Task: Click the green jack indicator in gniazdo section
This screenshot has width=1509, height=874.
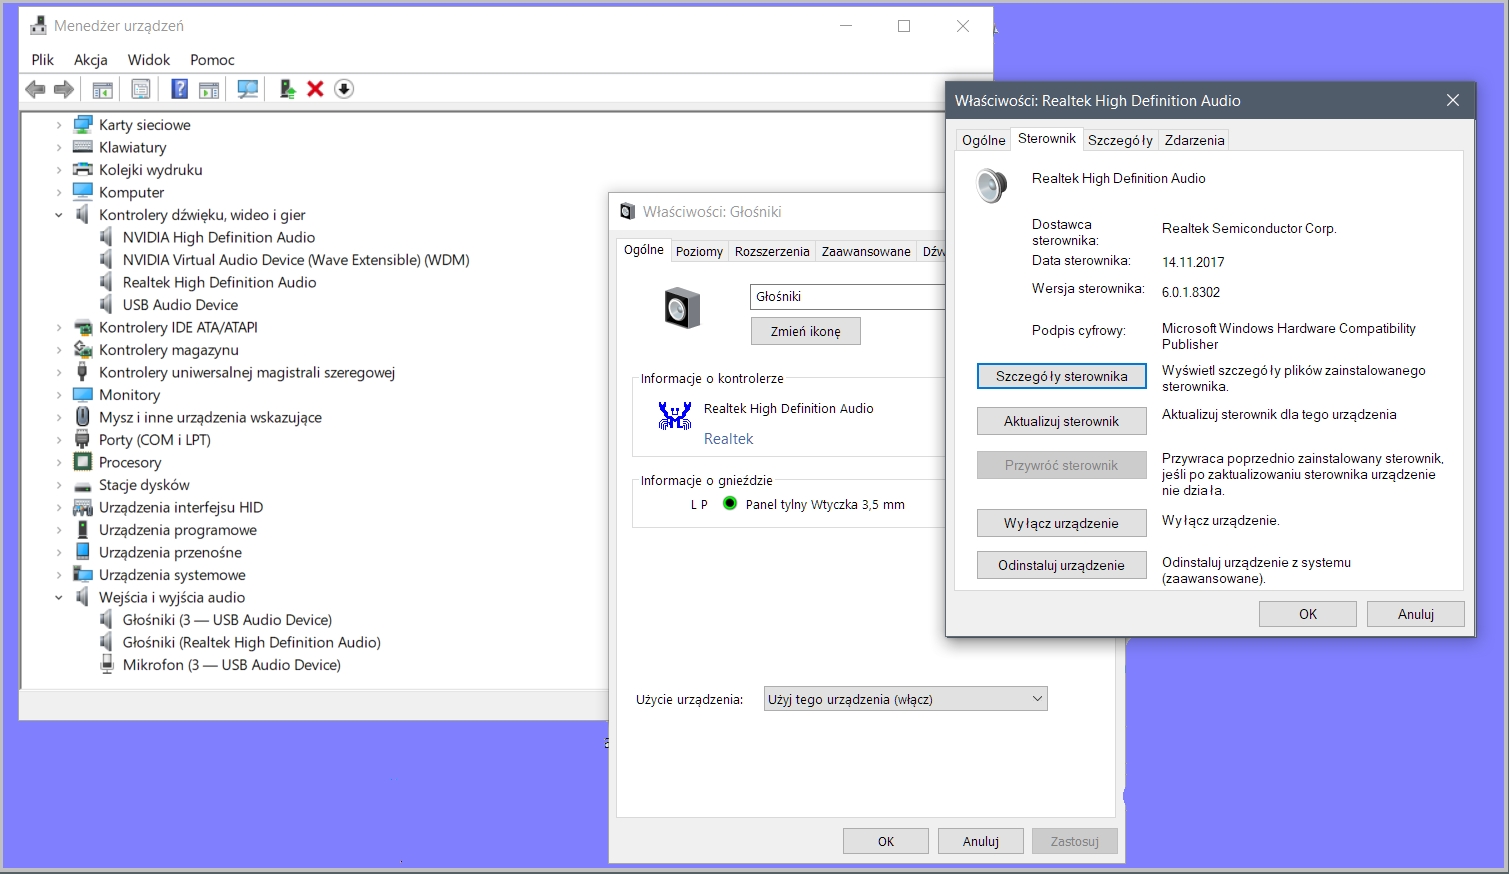Action: [729, 504]
